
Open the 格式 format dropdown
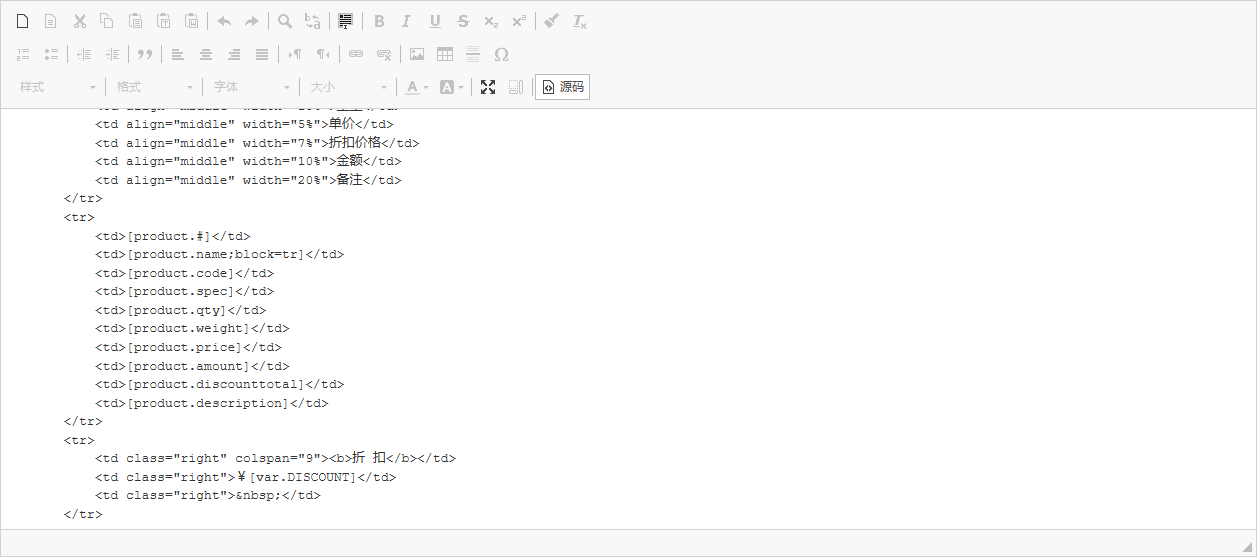155,87
